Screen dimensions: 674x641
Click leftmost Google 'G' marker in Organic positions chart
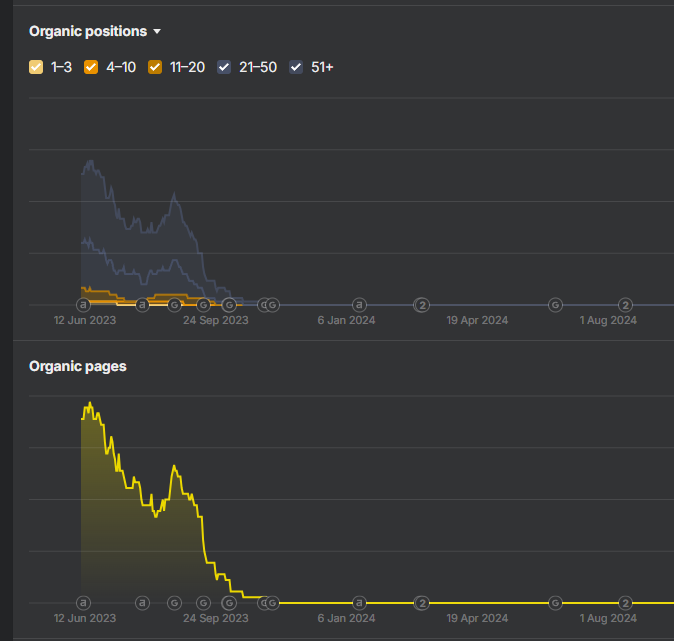click(x=174, y=304)
